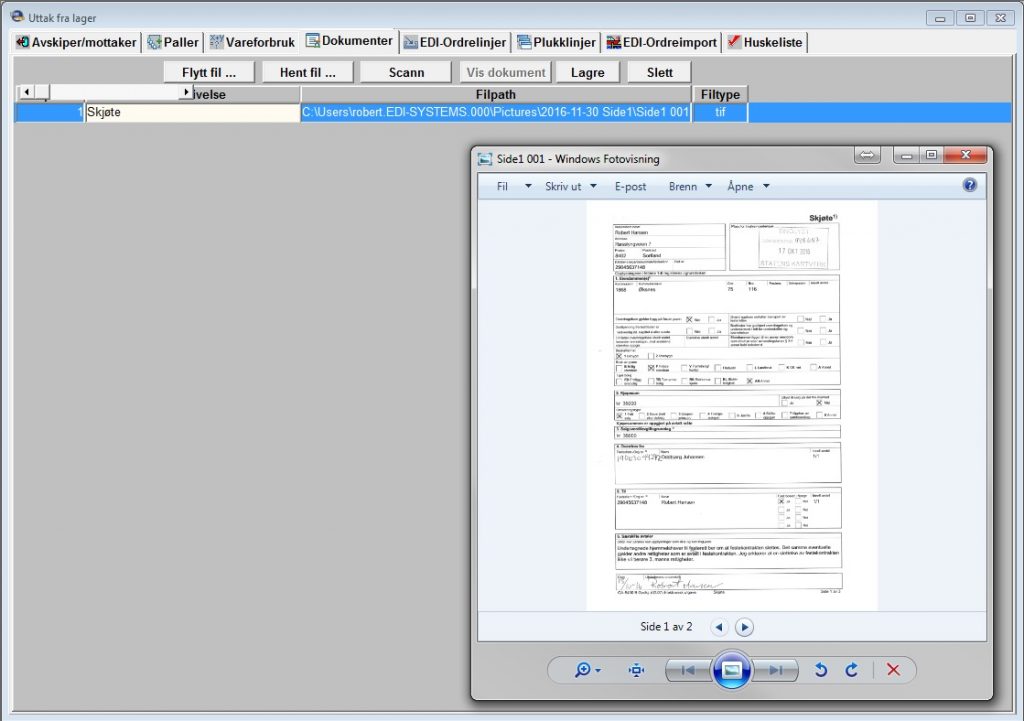This screenshot has height=721, width=1024.
Task: Start scanning with the Scann button
Action: tap(406, 72)
